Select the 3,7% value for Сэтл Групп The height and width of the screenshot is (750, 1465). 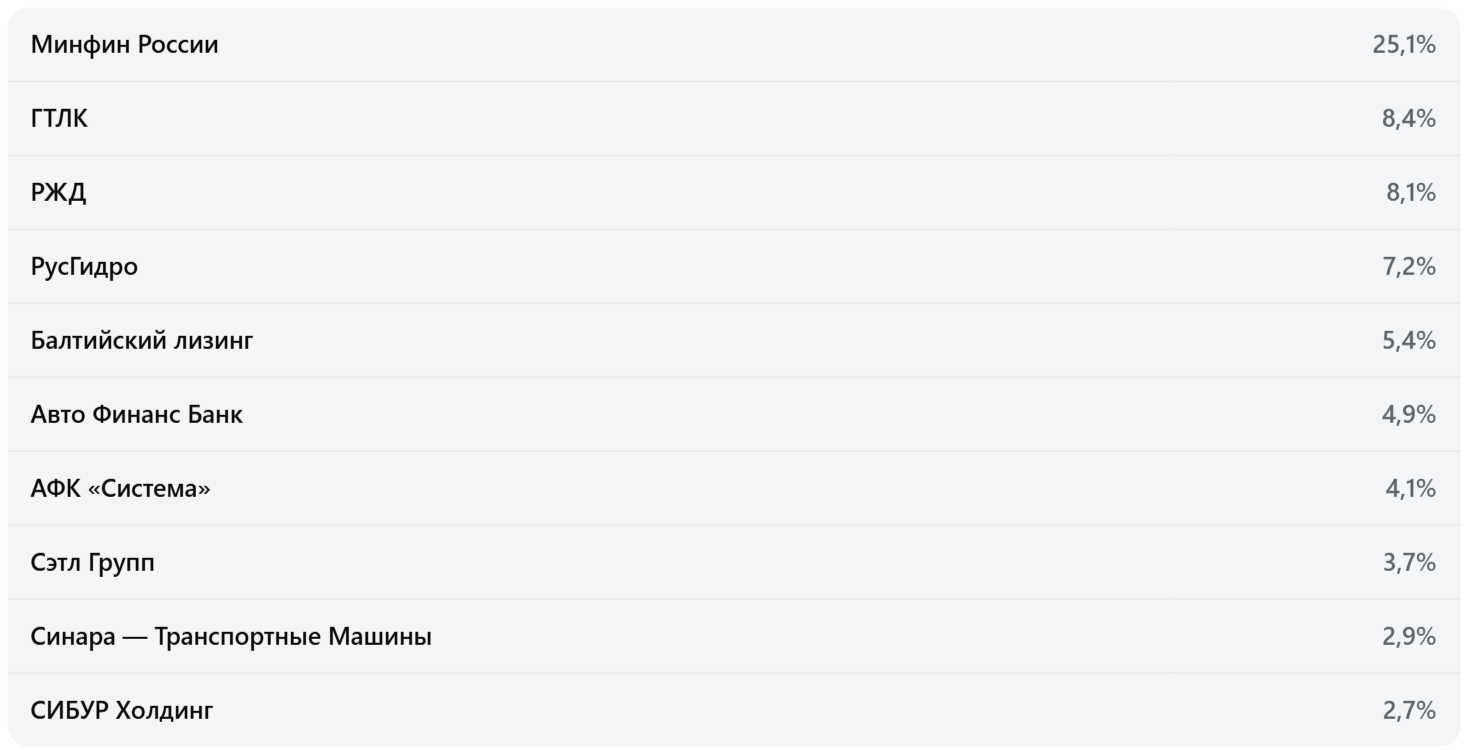click(x=1409, y=563)
